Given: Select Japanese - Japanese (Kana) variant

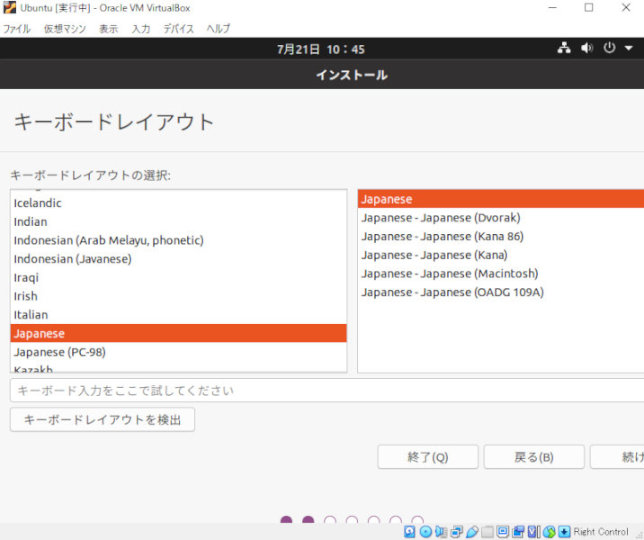Looking at the screenshot, I should point(501,255).
